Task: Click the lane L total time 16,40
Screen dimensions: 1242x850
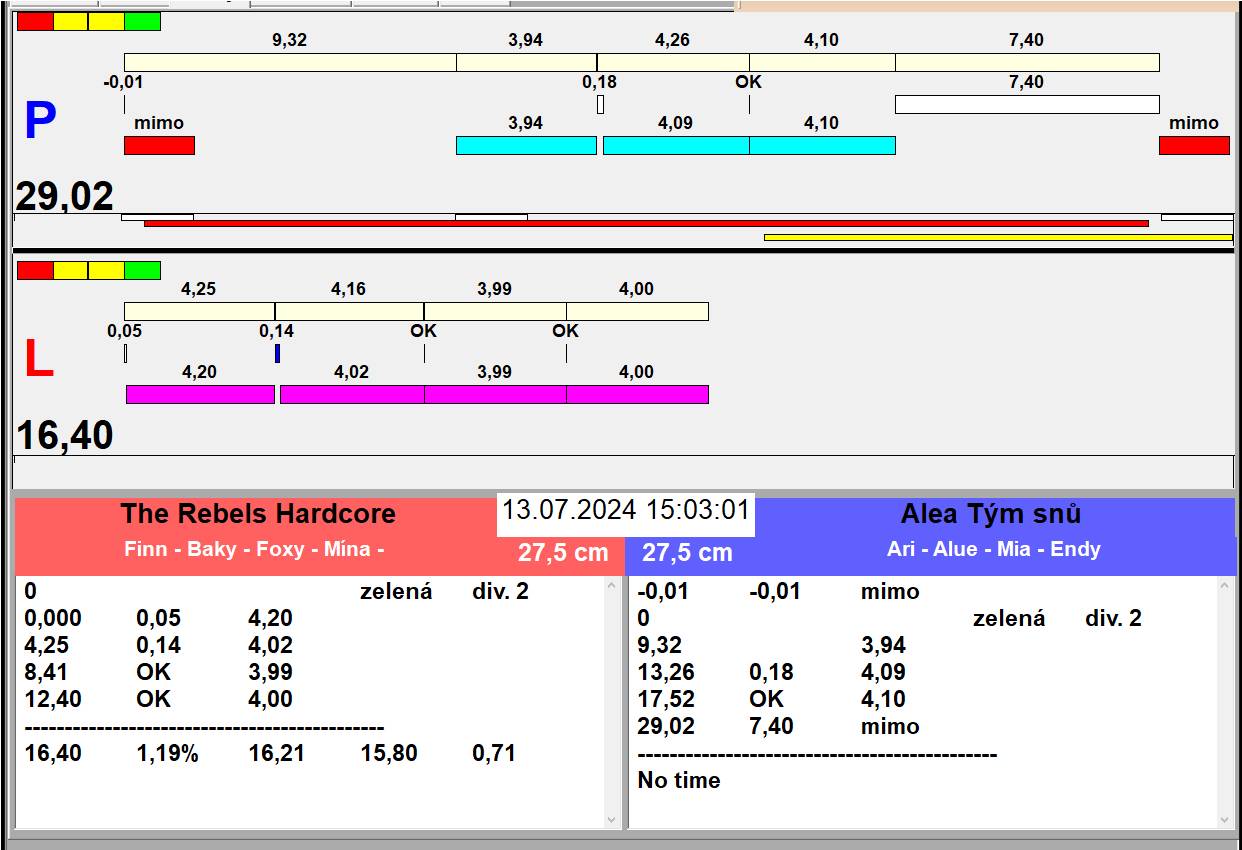Action: (65, 436)
